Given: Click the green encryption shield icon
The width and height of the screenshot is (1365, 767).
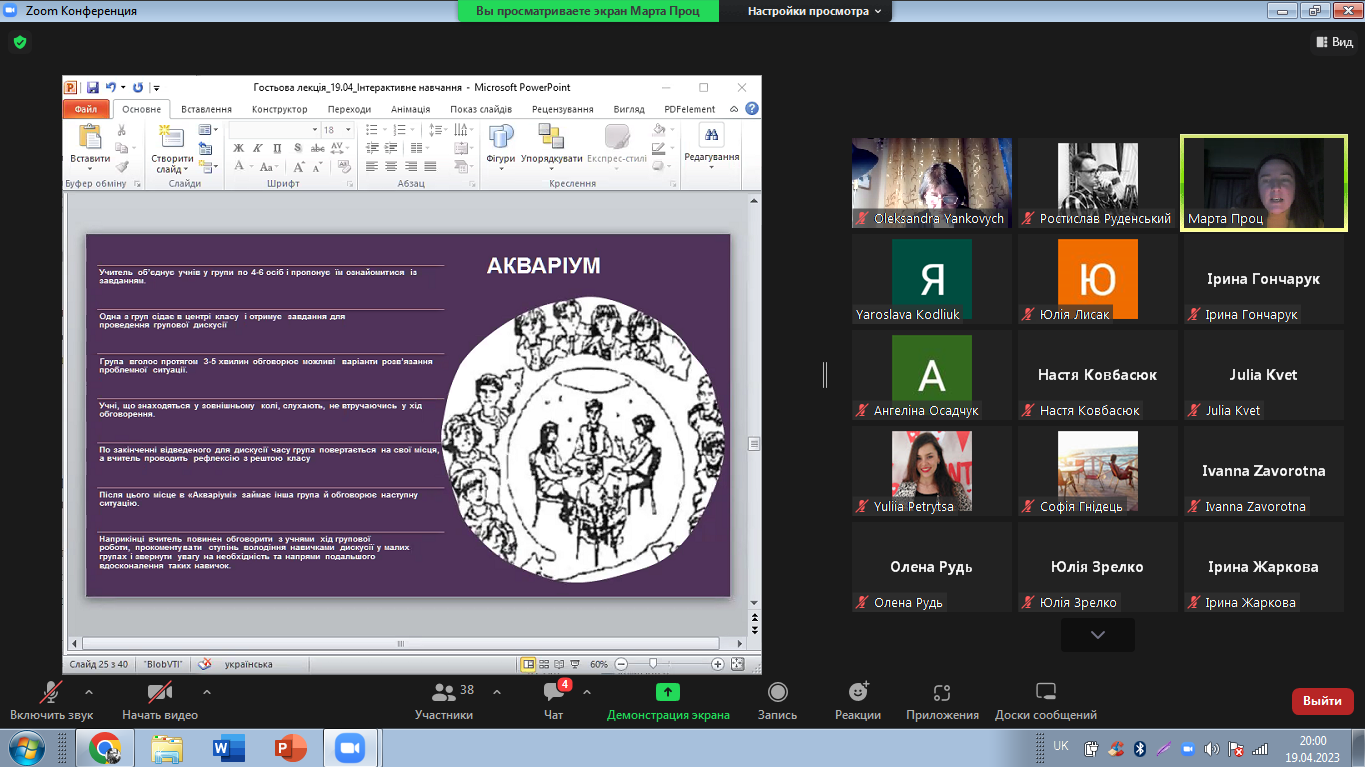Looking at the screenshot, I should (x=19, y=42).
